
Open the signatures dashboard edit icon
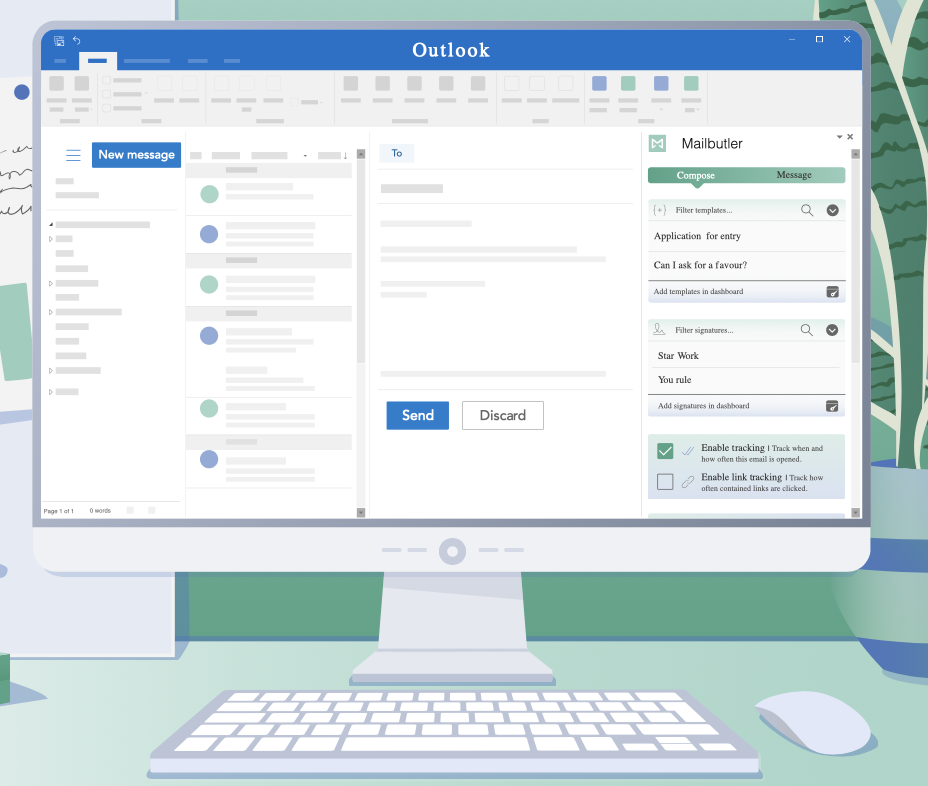tap(832, 406)
